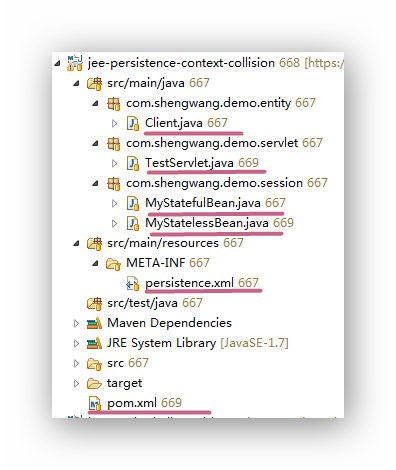This screenshot has width=396, height=470.
Task: Click the MyStatelessBean.java file icon
Action: pyautogui.click(x=133, y=223)
